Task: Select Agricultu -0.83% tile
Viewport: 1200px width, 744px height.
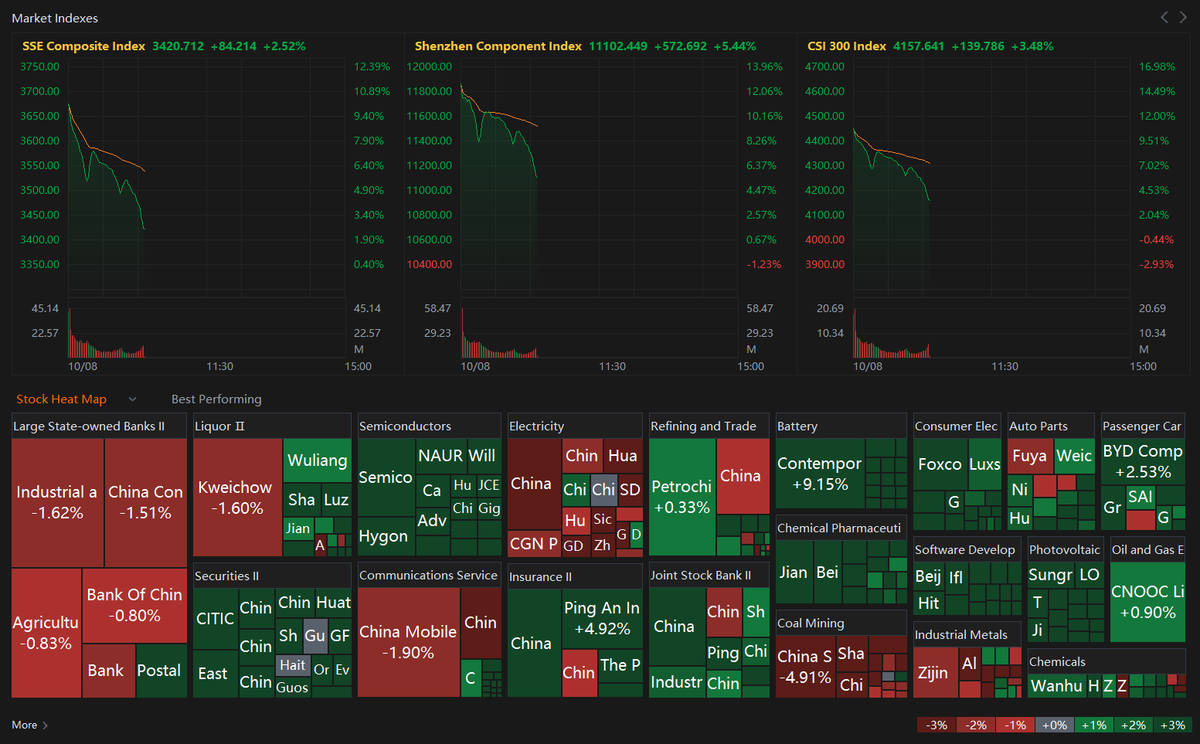Action: pos(46,633)
